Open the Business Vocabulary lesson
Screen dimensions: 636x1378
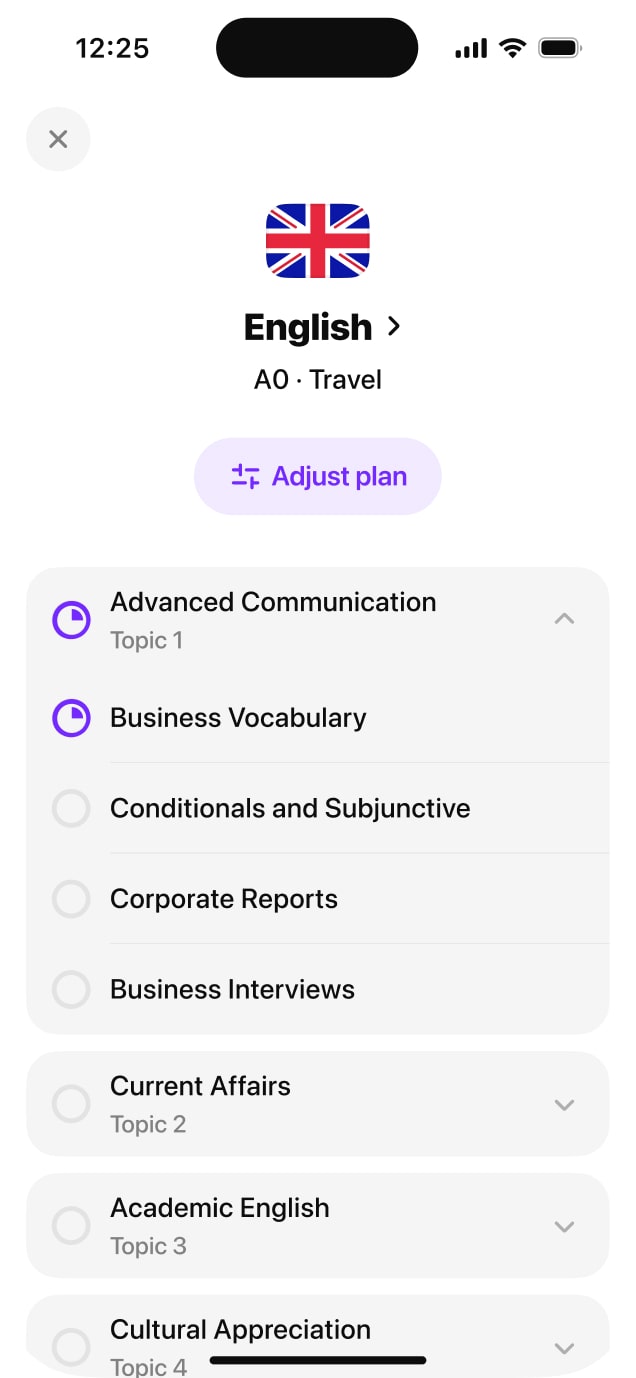(x=238, y=718)
